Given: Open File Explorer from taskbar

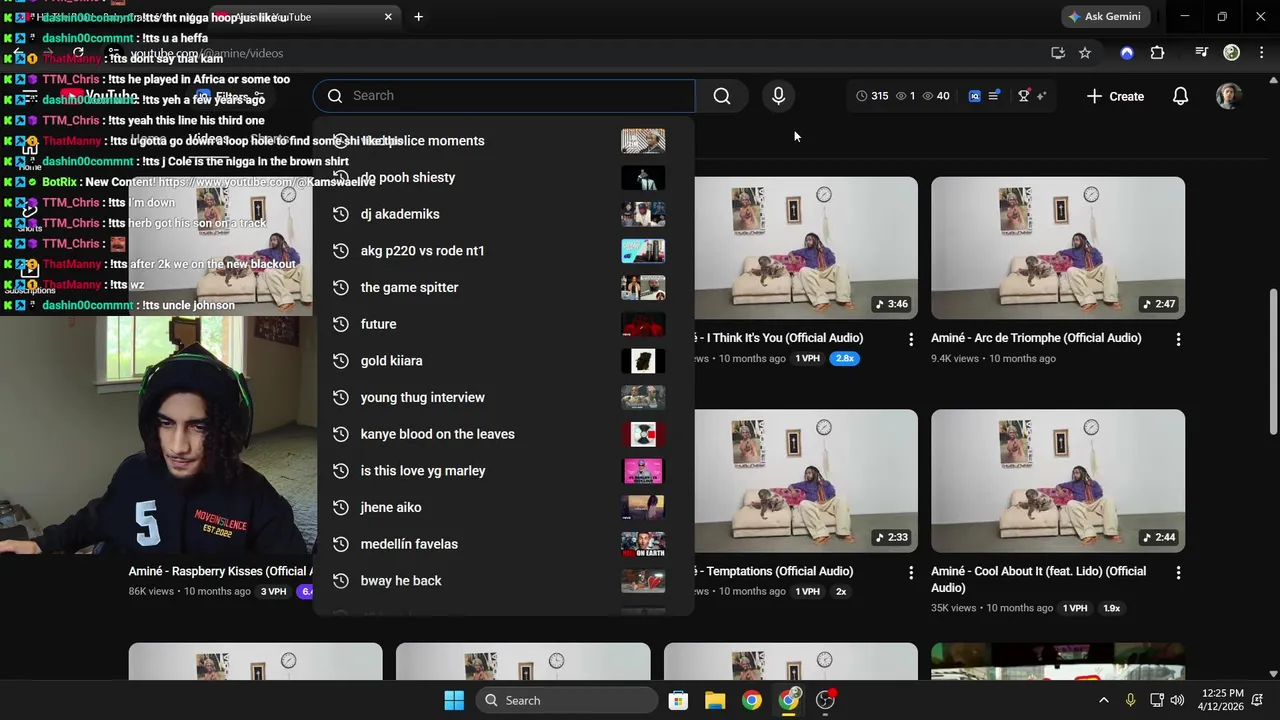Looking at the screenshot, I should pyautogui.click(x=715, y=700).
